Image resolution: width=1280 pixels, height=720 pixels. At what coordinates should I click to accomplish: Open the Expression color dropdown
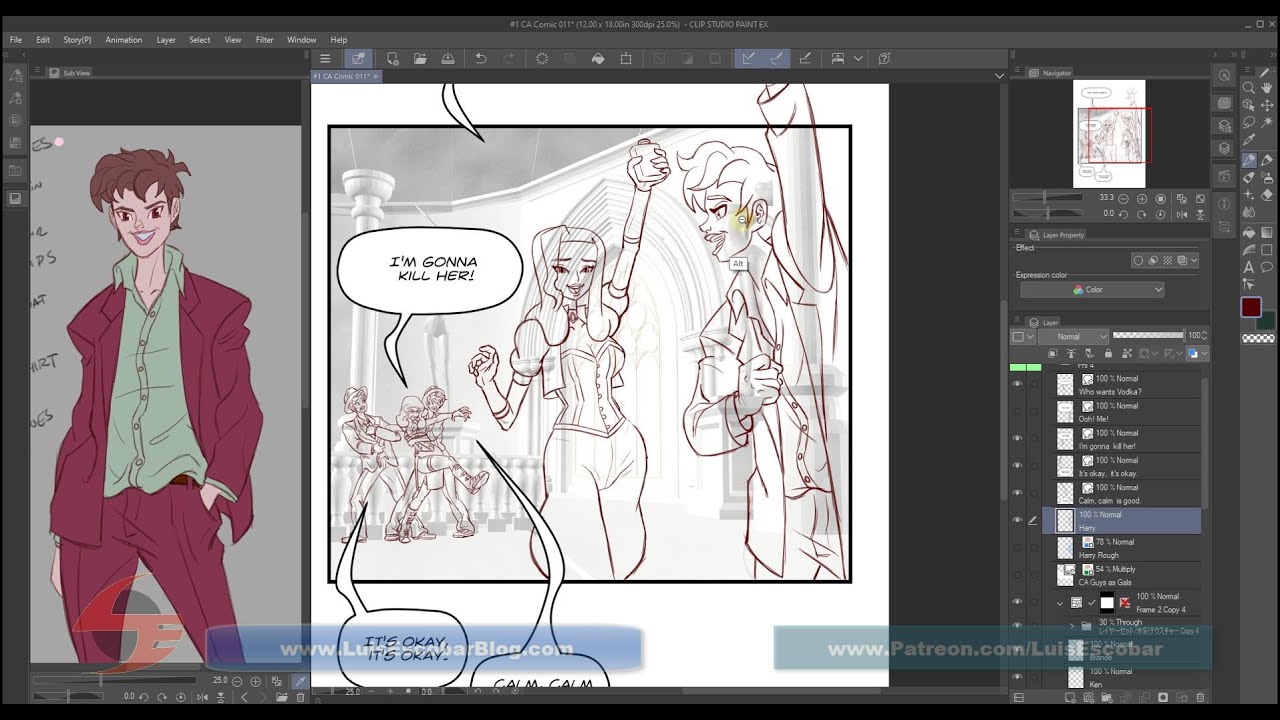click(1092, 289)
